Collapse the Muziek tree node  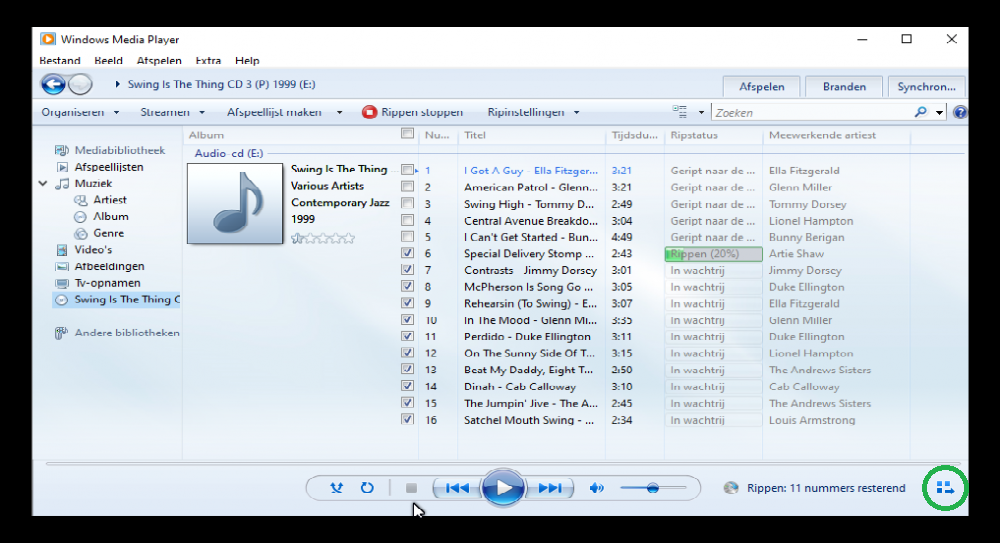pyautogui.click(x=43, y=184)
